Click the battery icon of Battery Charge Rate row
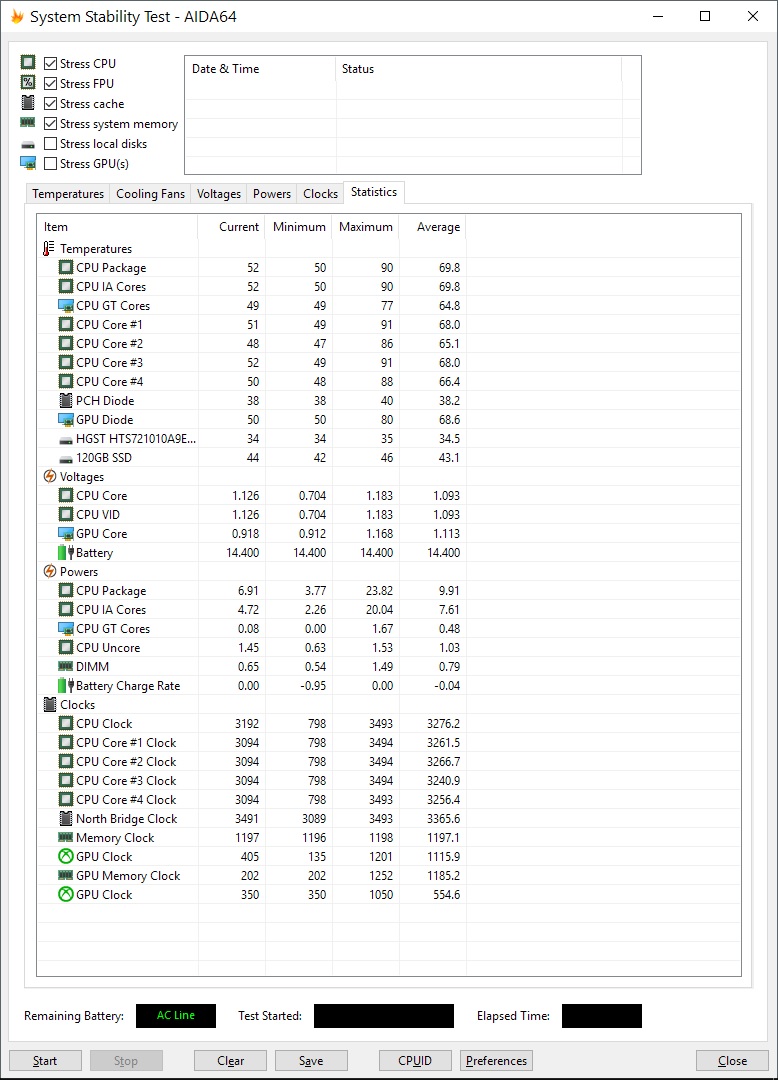The image size is (778, 1080). [65, 685]
